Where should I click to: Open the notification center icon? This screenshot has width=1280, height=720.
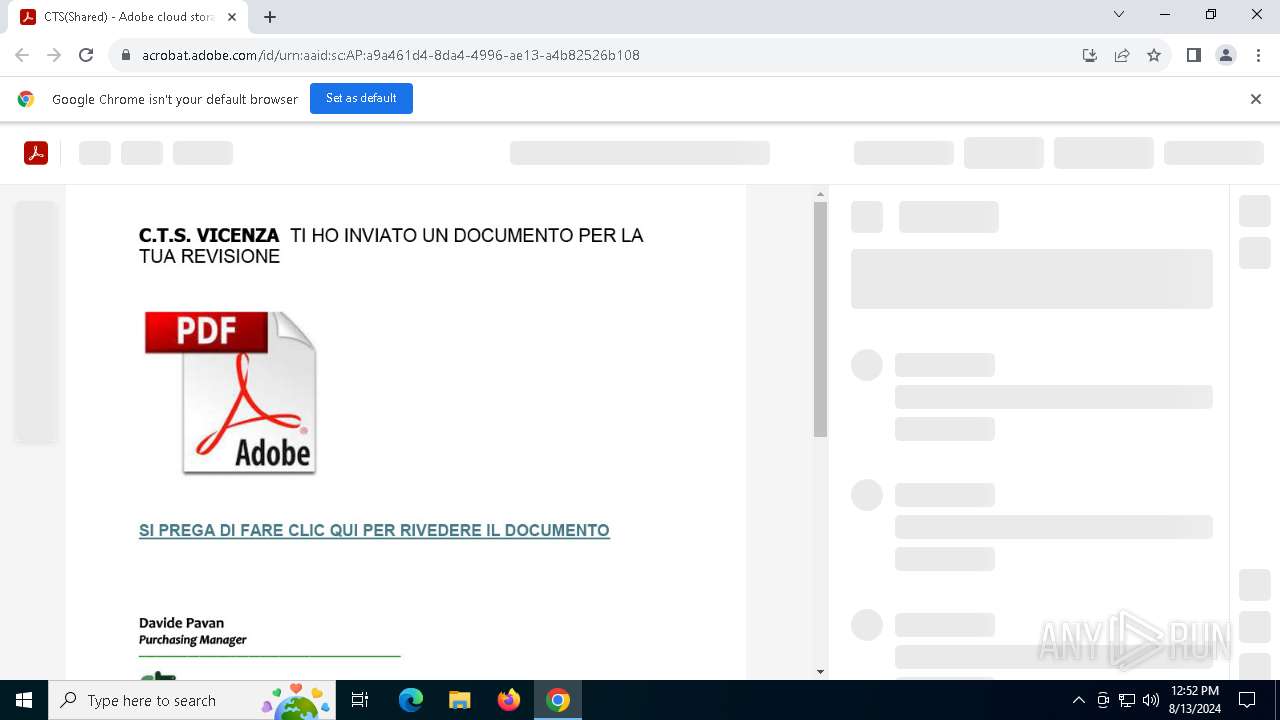coord(1247,700)
